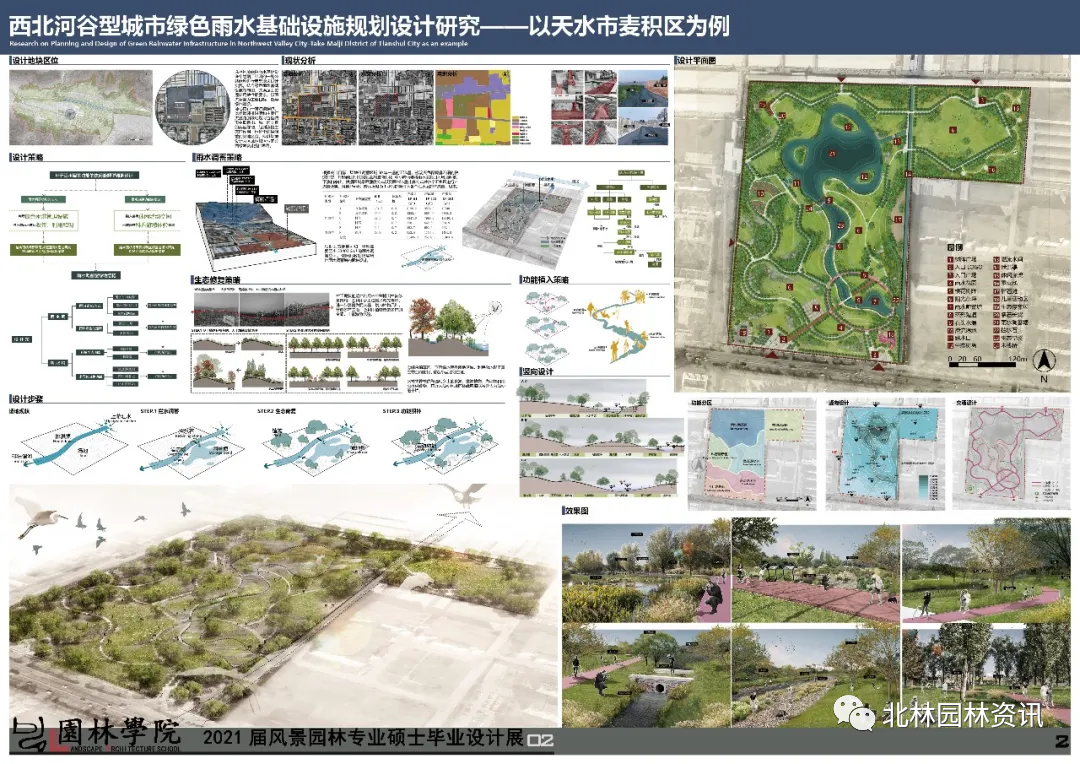This screenshot has width=1080, height=764.
Task: Click the STEP2 label in design steps
Action: pyautogui.click(x=277, y=411)
